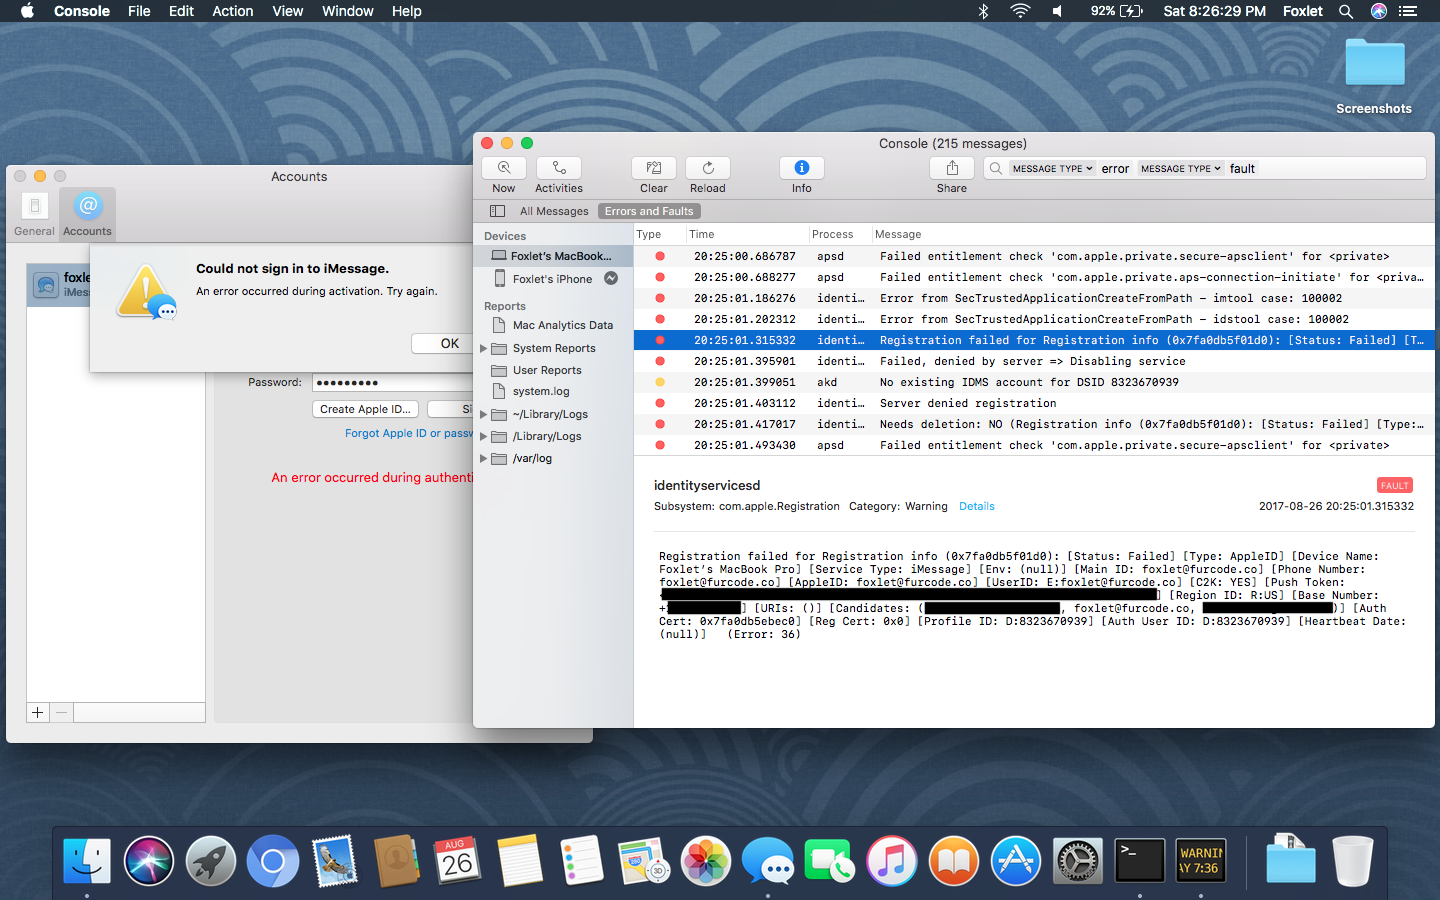This screenshot has height=900, width=1440.
Task: Open Photos from the Dock
Action: [x=706, y=861]
